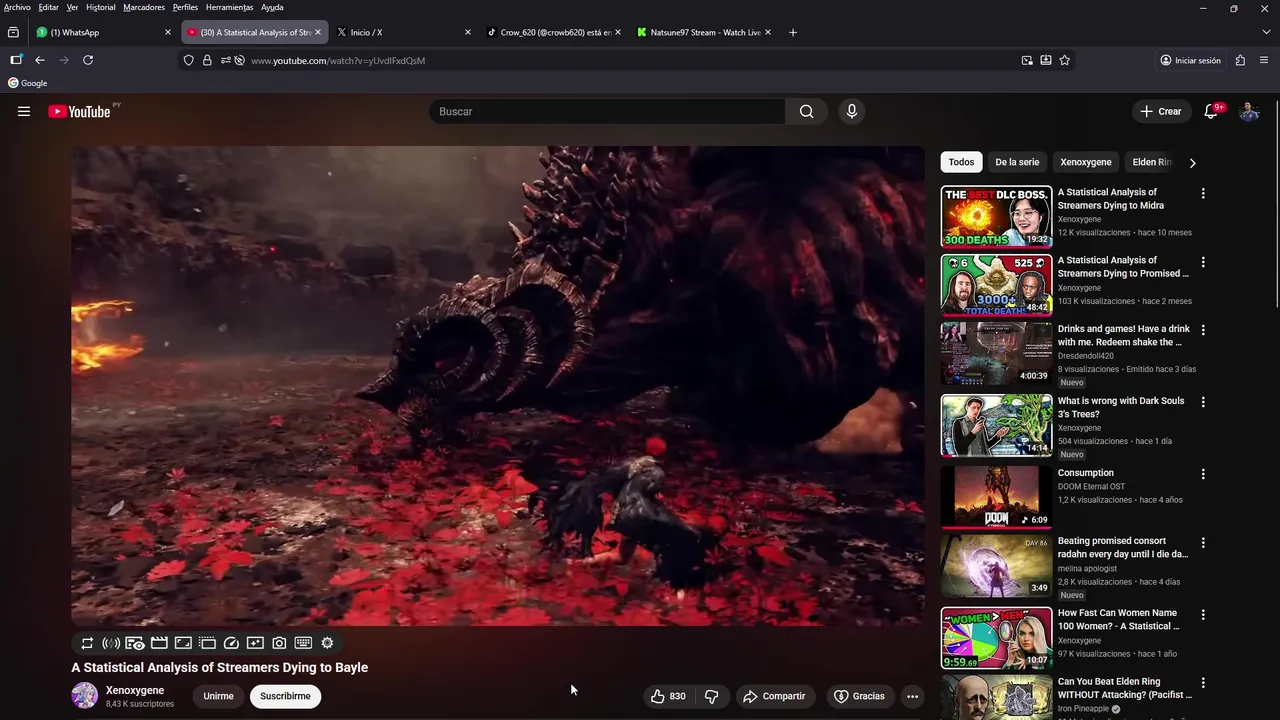The image size is (1280, 720).
Task: Open options for Consumption video
Action: click(x=1203, y=474)
